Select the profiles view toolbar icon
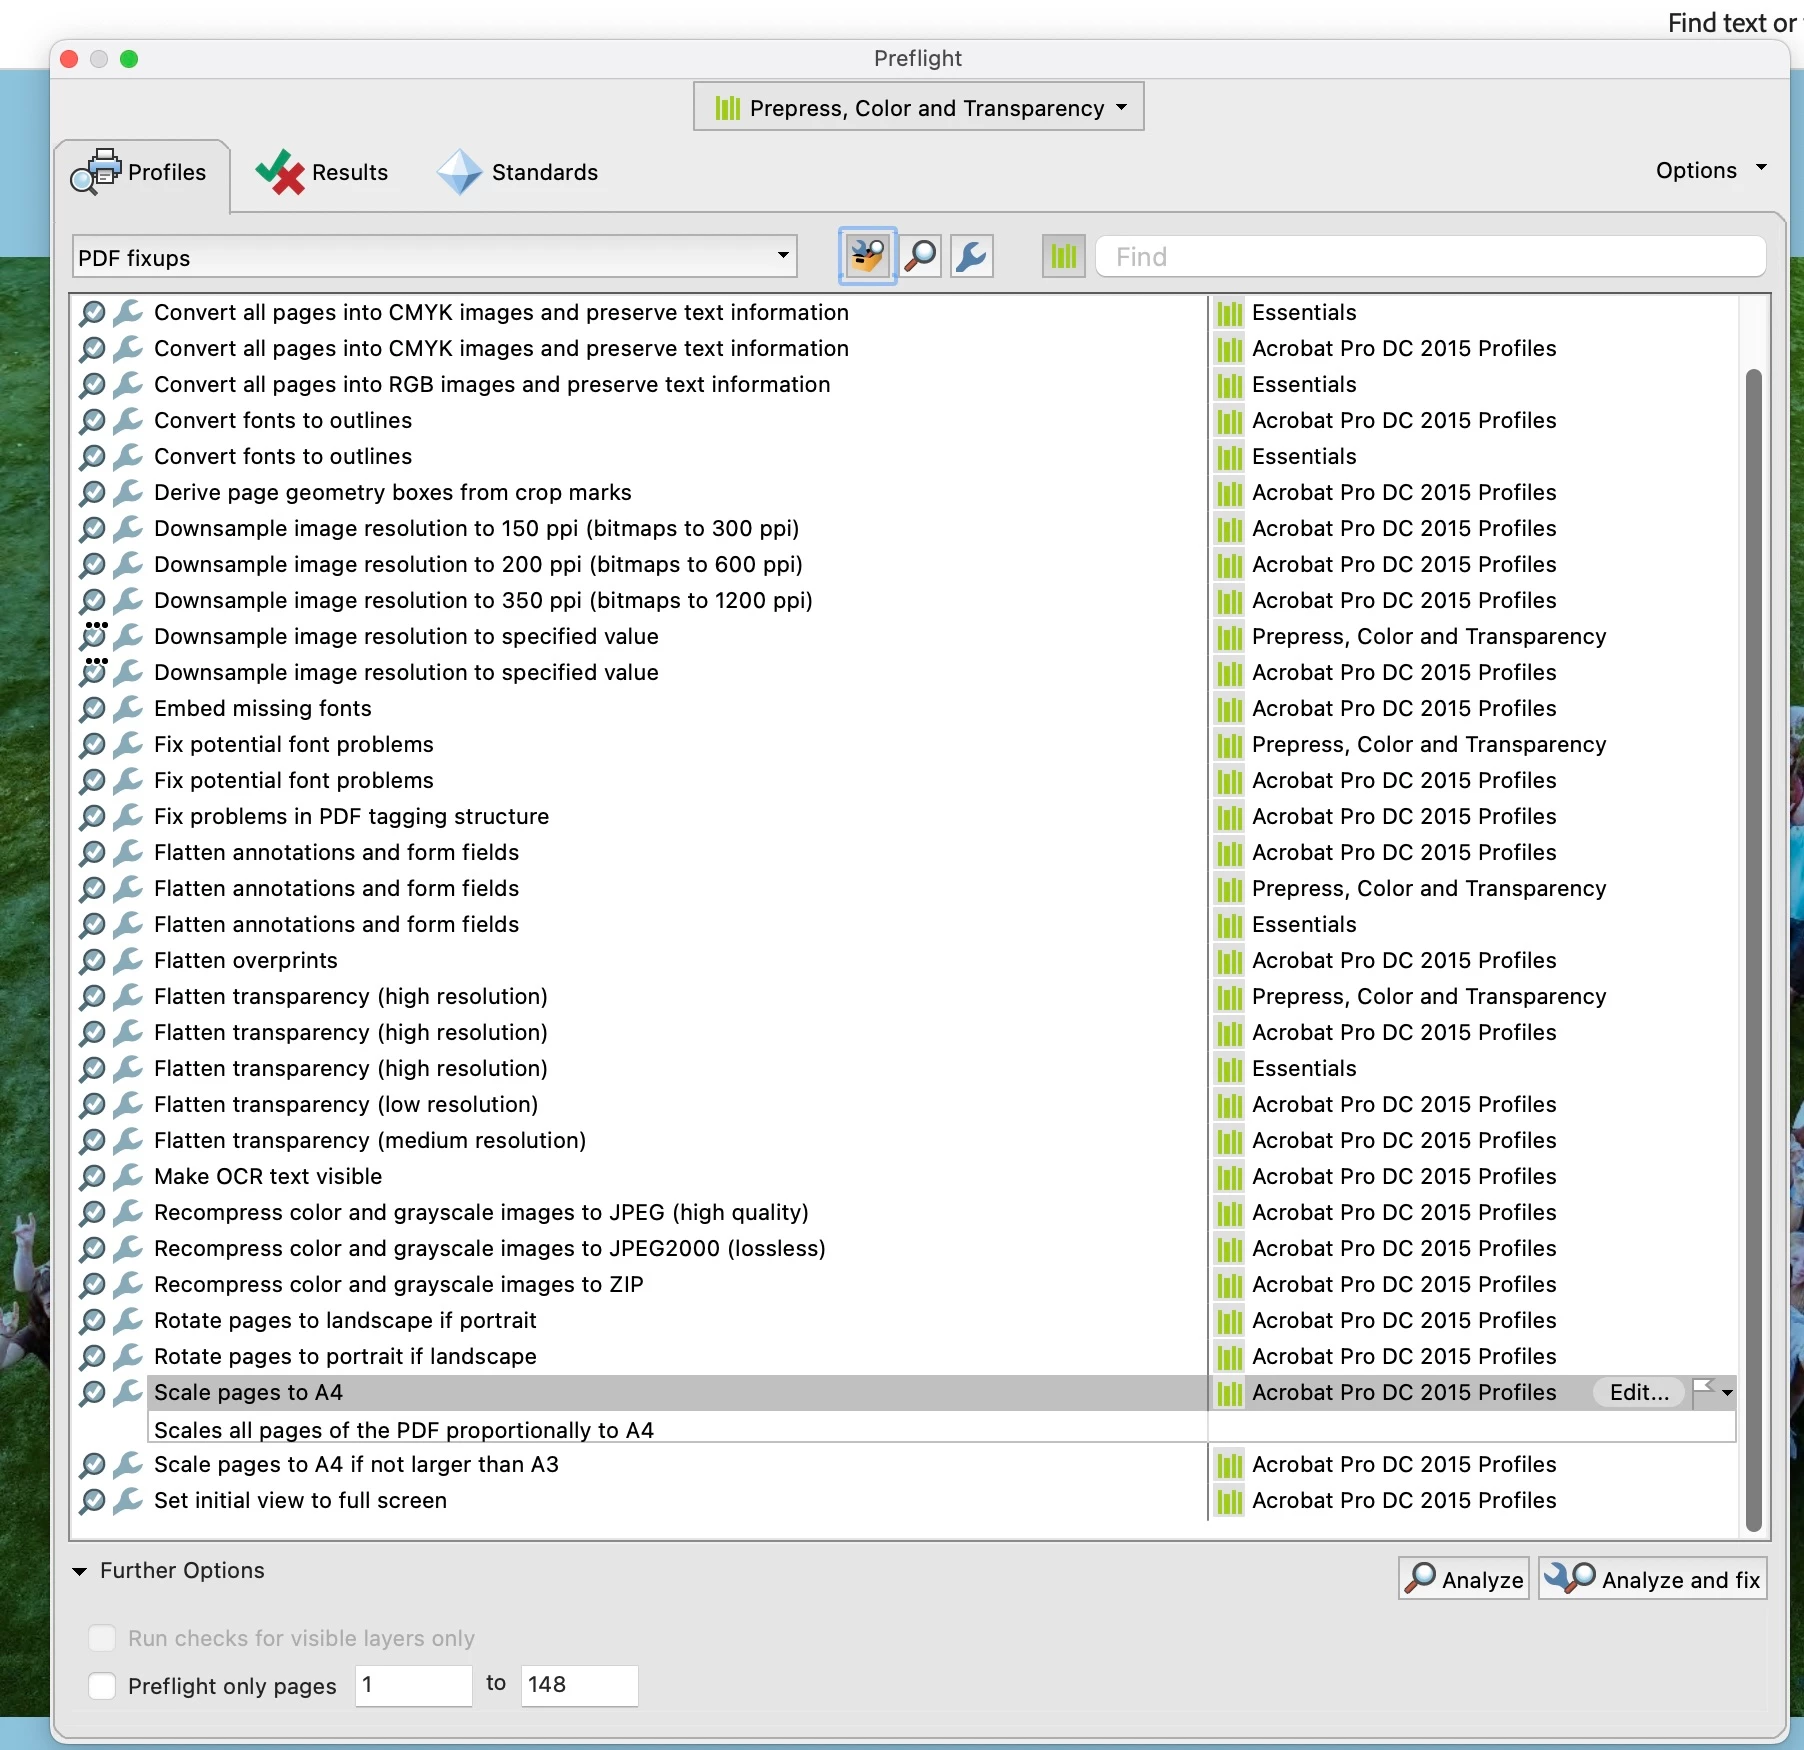The width and height of the screenshot is (1804, 1750). (867, 257)
